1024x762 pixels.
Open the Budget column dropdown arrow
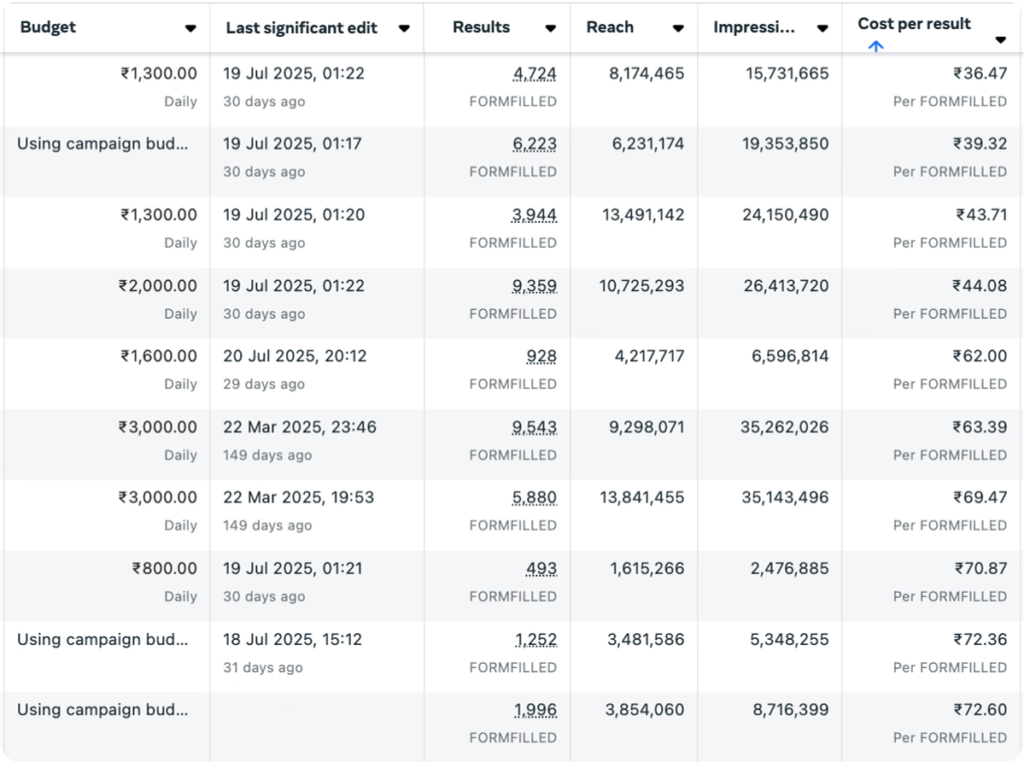(x=190, y=29)
